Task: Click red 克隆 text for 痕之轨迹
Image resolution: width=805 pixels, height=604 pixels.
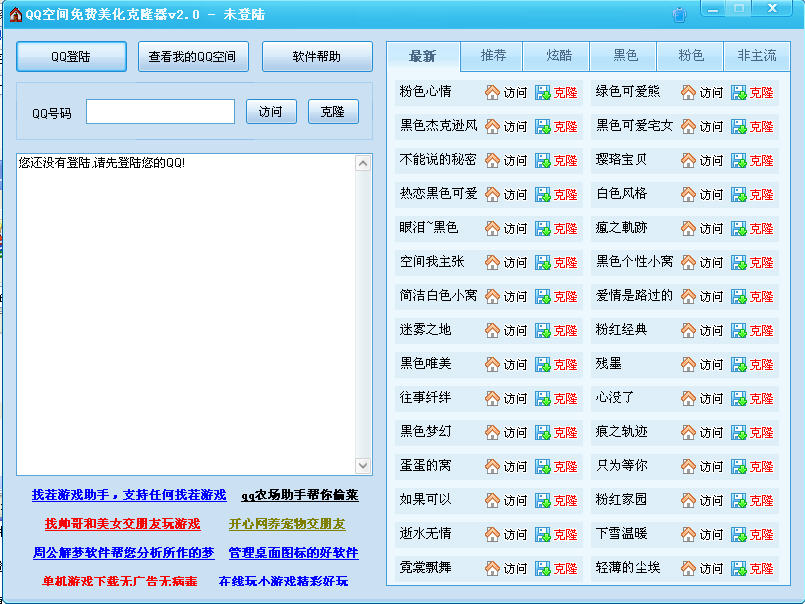Action: (x=761, y=432)
